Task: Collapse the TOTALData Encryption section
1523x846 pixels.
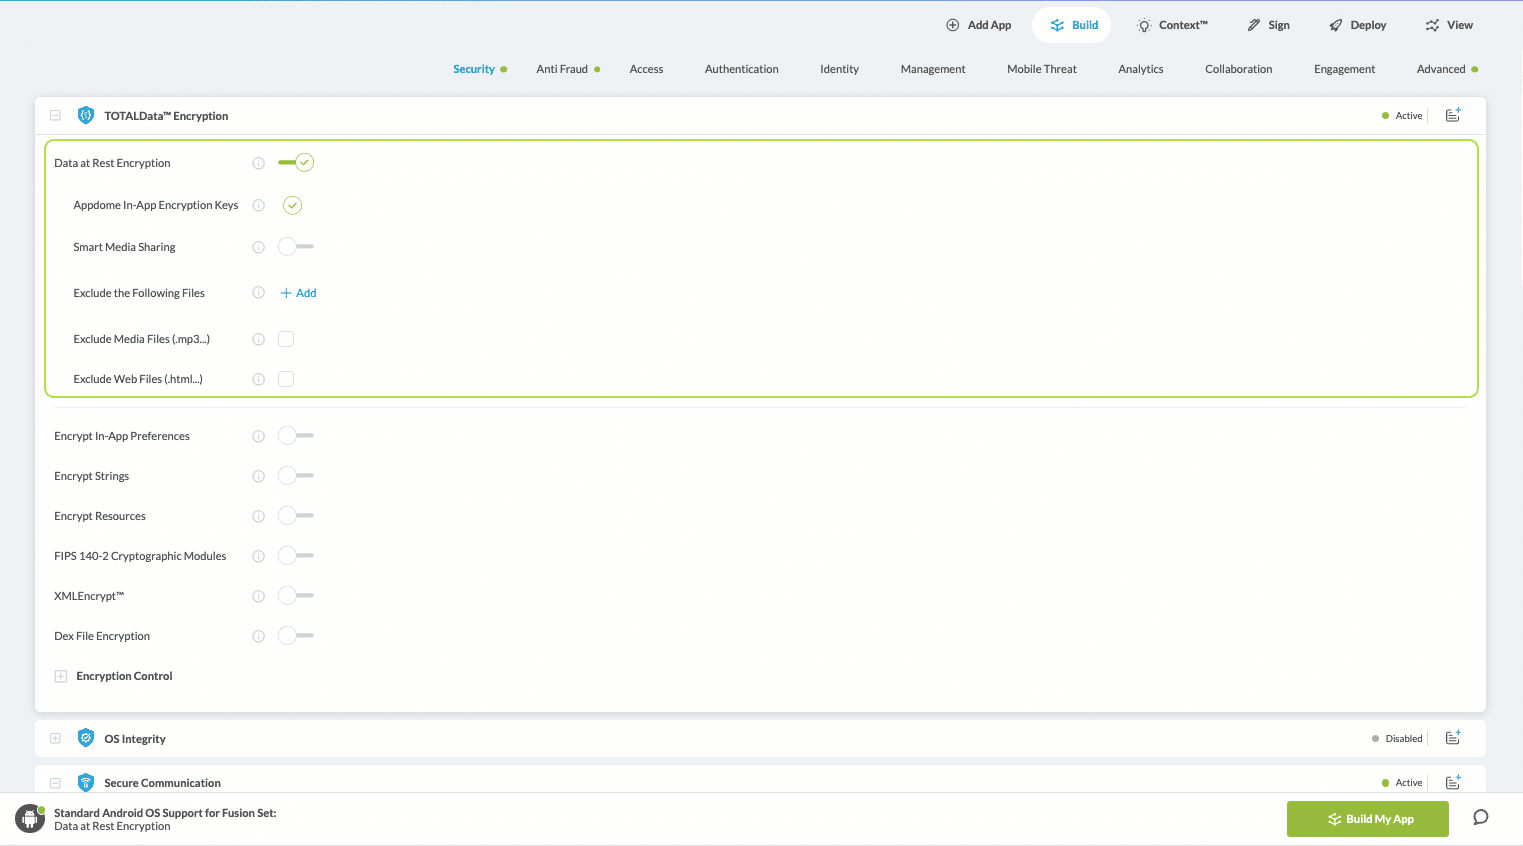Action: pyautogui.click(x=55, y=115)
